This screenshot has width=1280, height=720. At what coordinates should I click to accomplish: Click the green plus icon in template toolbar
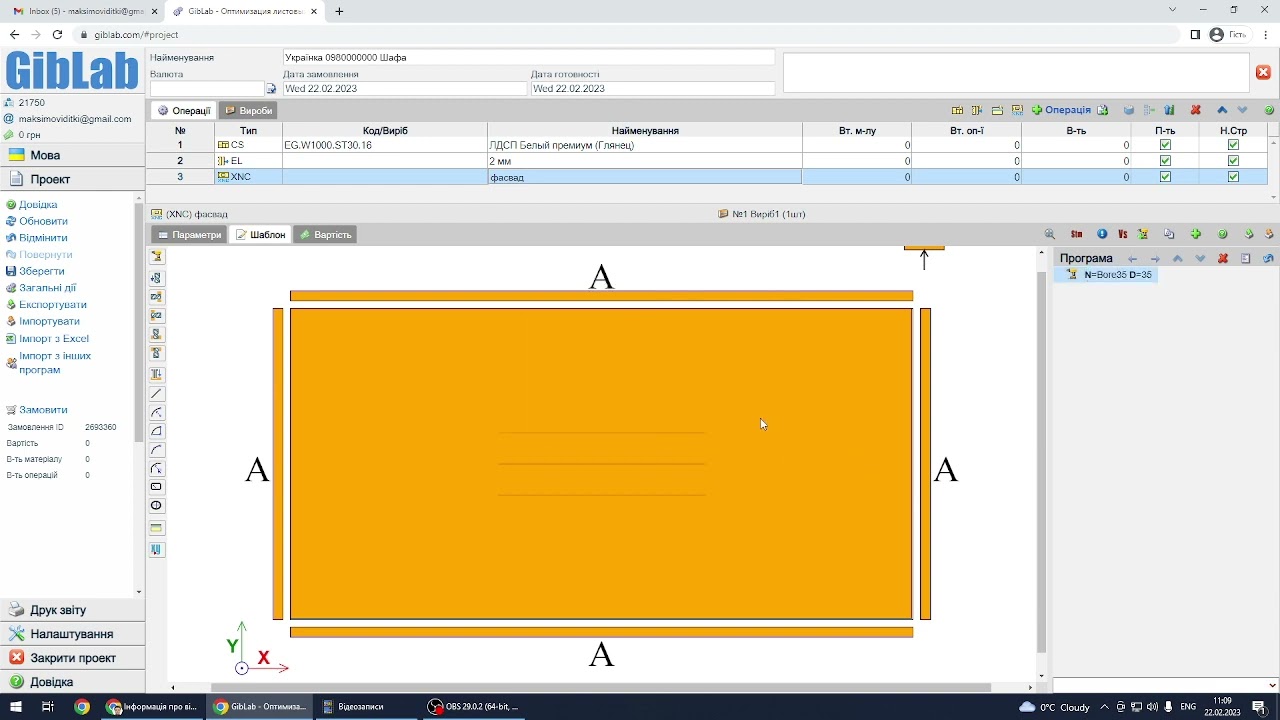tap(1195, 234)
